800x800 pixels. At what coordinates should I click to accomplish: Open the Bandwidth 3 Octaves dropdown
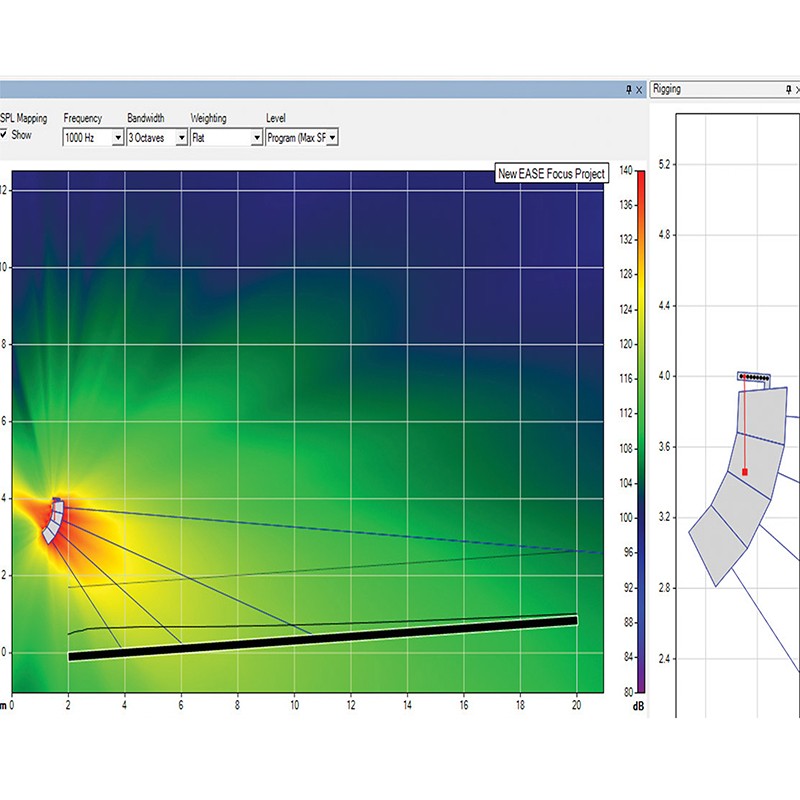pyautogui.click(x=157, y=137)
